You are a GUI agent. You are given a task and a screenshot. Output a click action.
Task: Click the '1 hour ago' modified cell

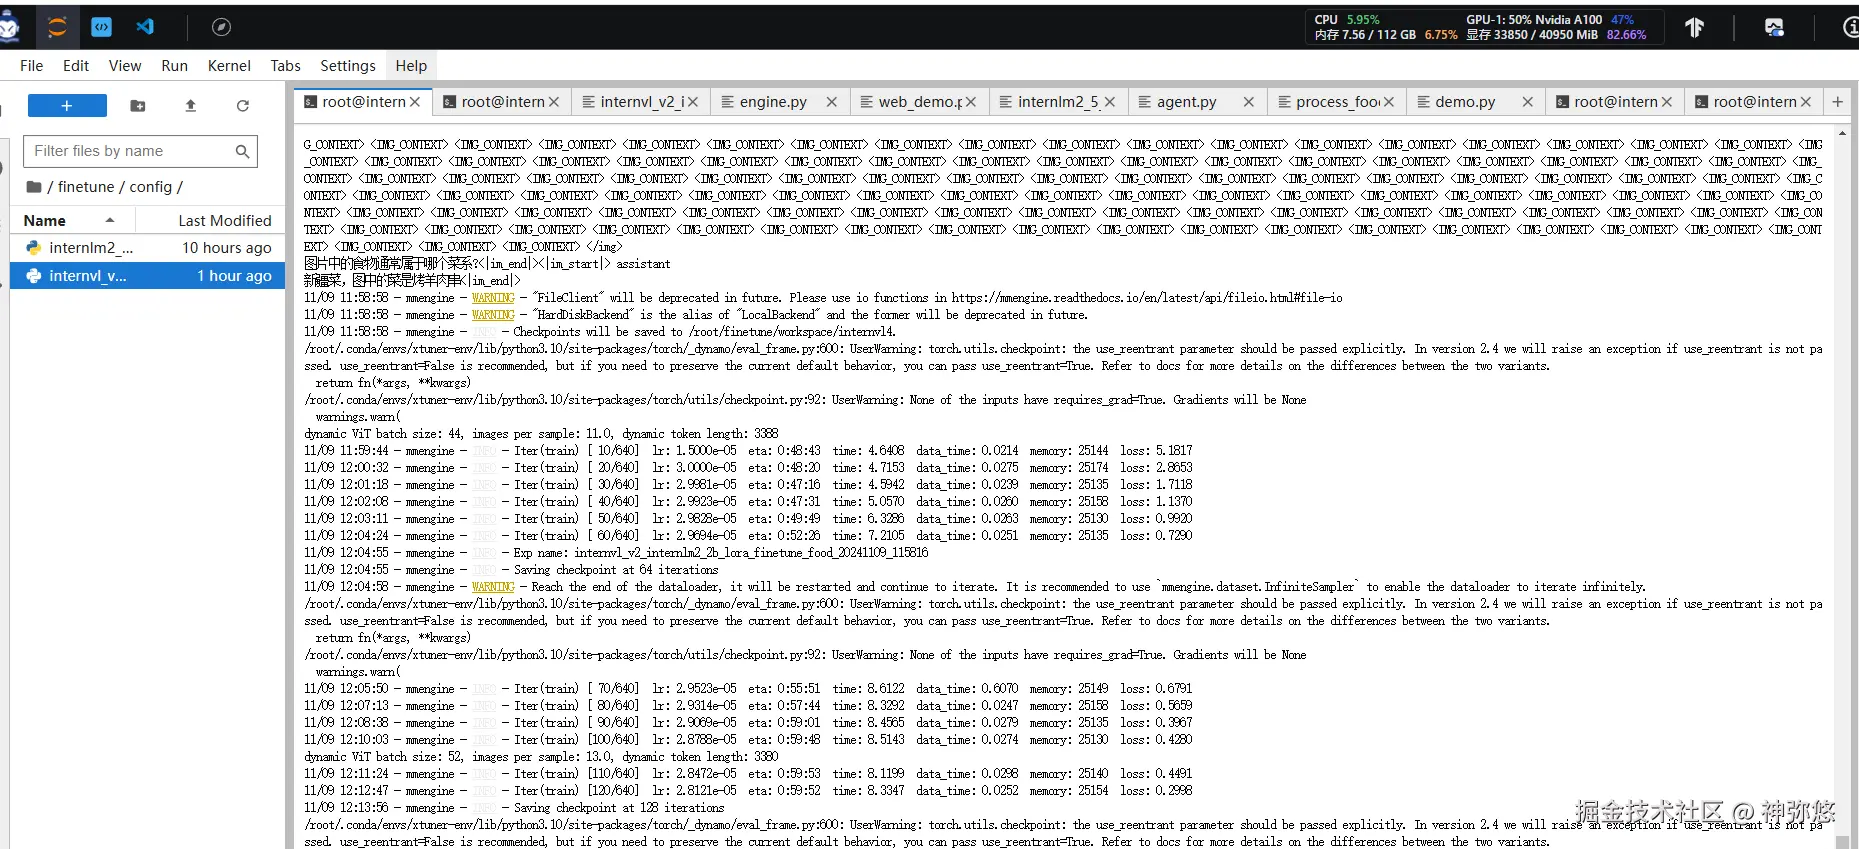(x=234, y=276)
